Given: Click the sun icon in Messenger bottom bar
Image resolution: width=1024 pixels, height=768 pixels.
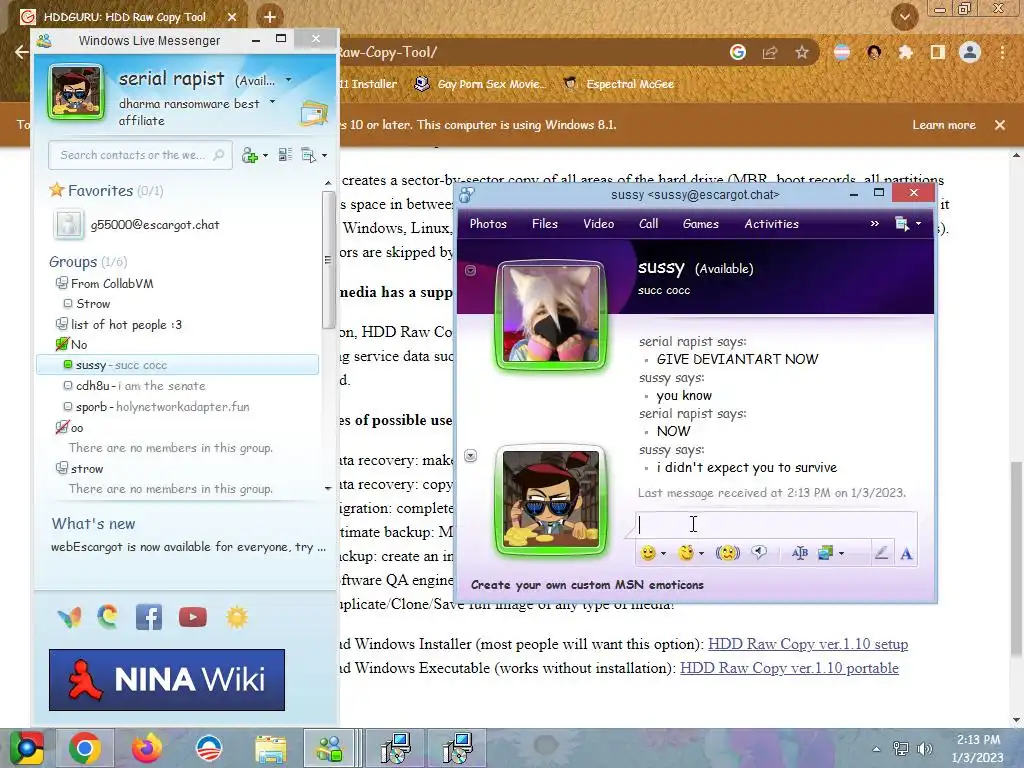Looking at the screenshot, I should click(236, 617).
